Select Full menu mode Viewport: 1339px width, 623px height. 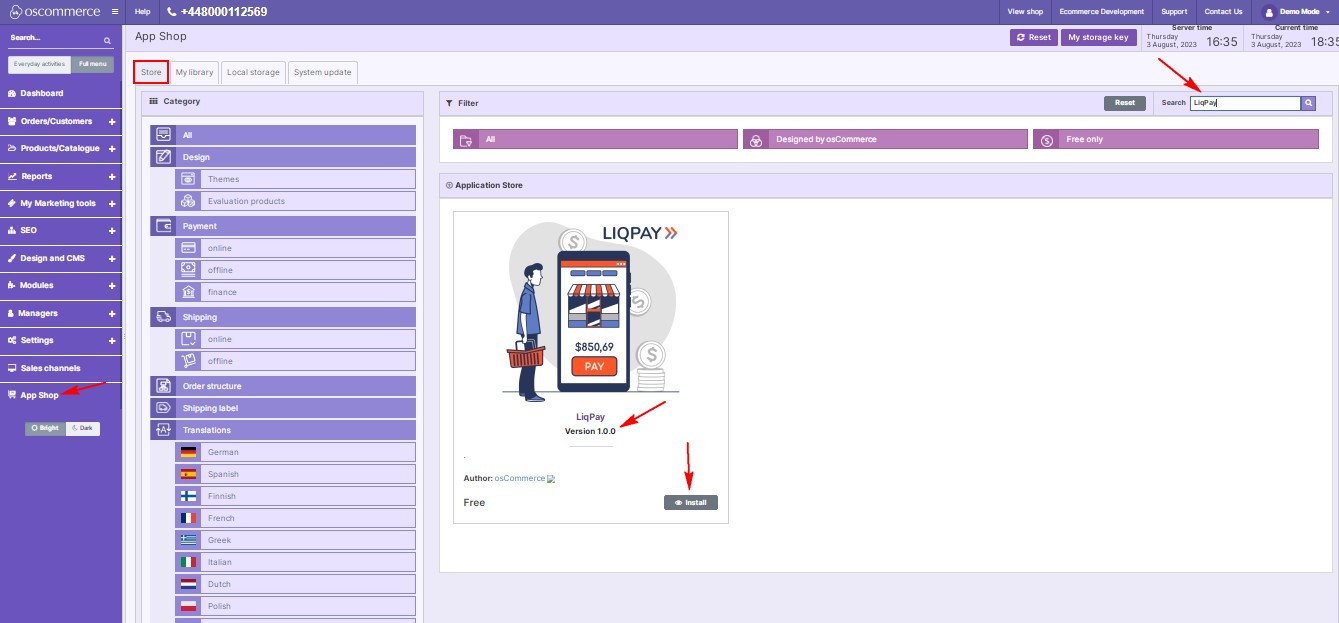tap(93, 64)
